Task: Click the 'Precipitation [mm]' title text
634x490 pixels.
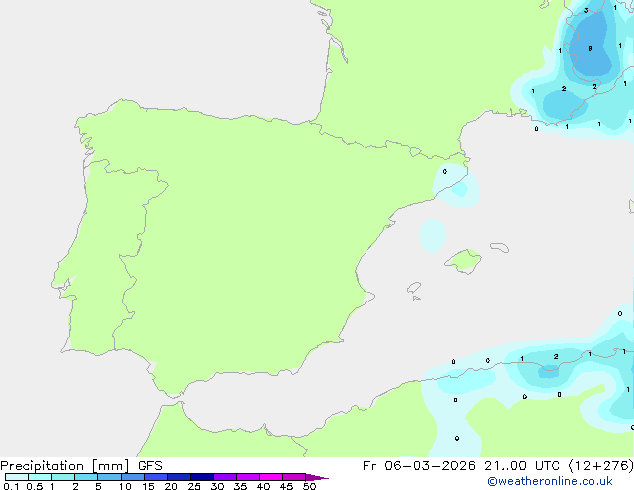Action: (x=65, y=466)
